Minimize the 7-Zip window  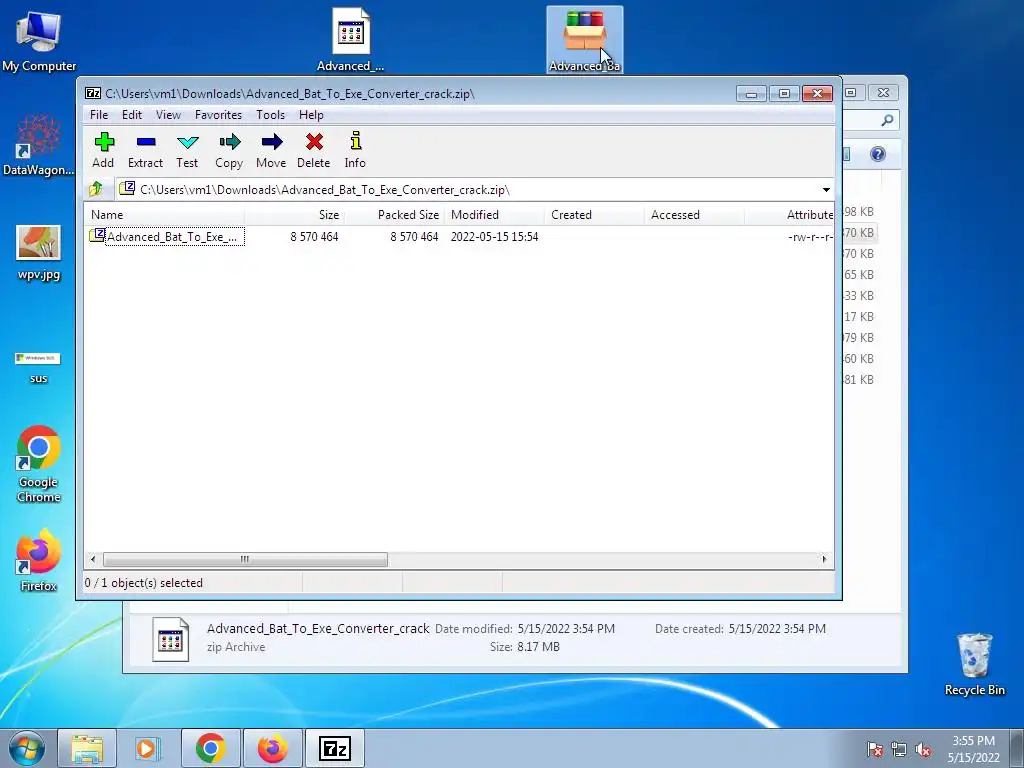751,94
